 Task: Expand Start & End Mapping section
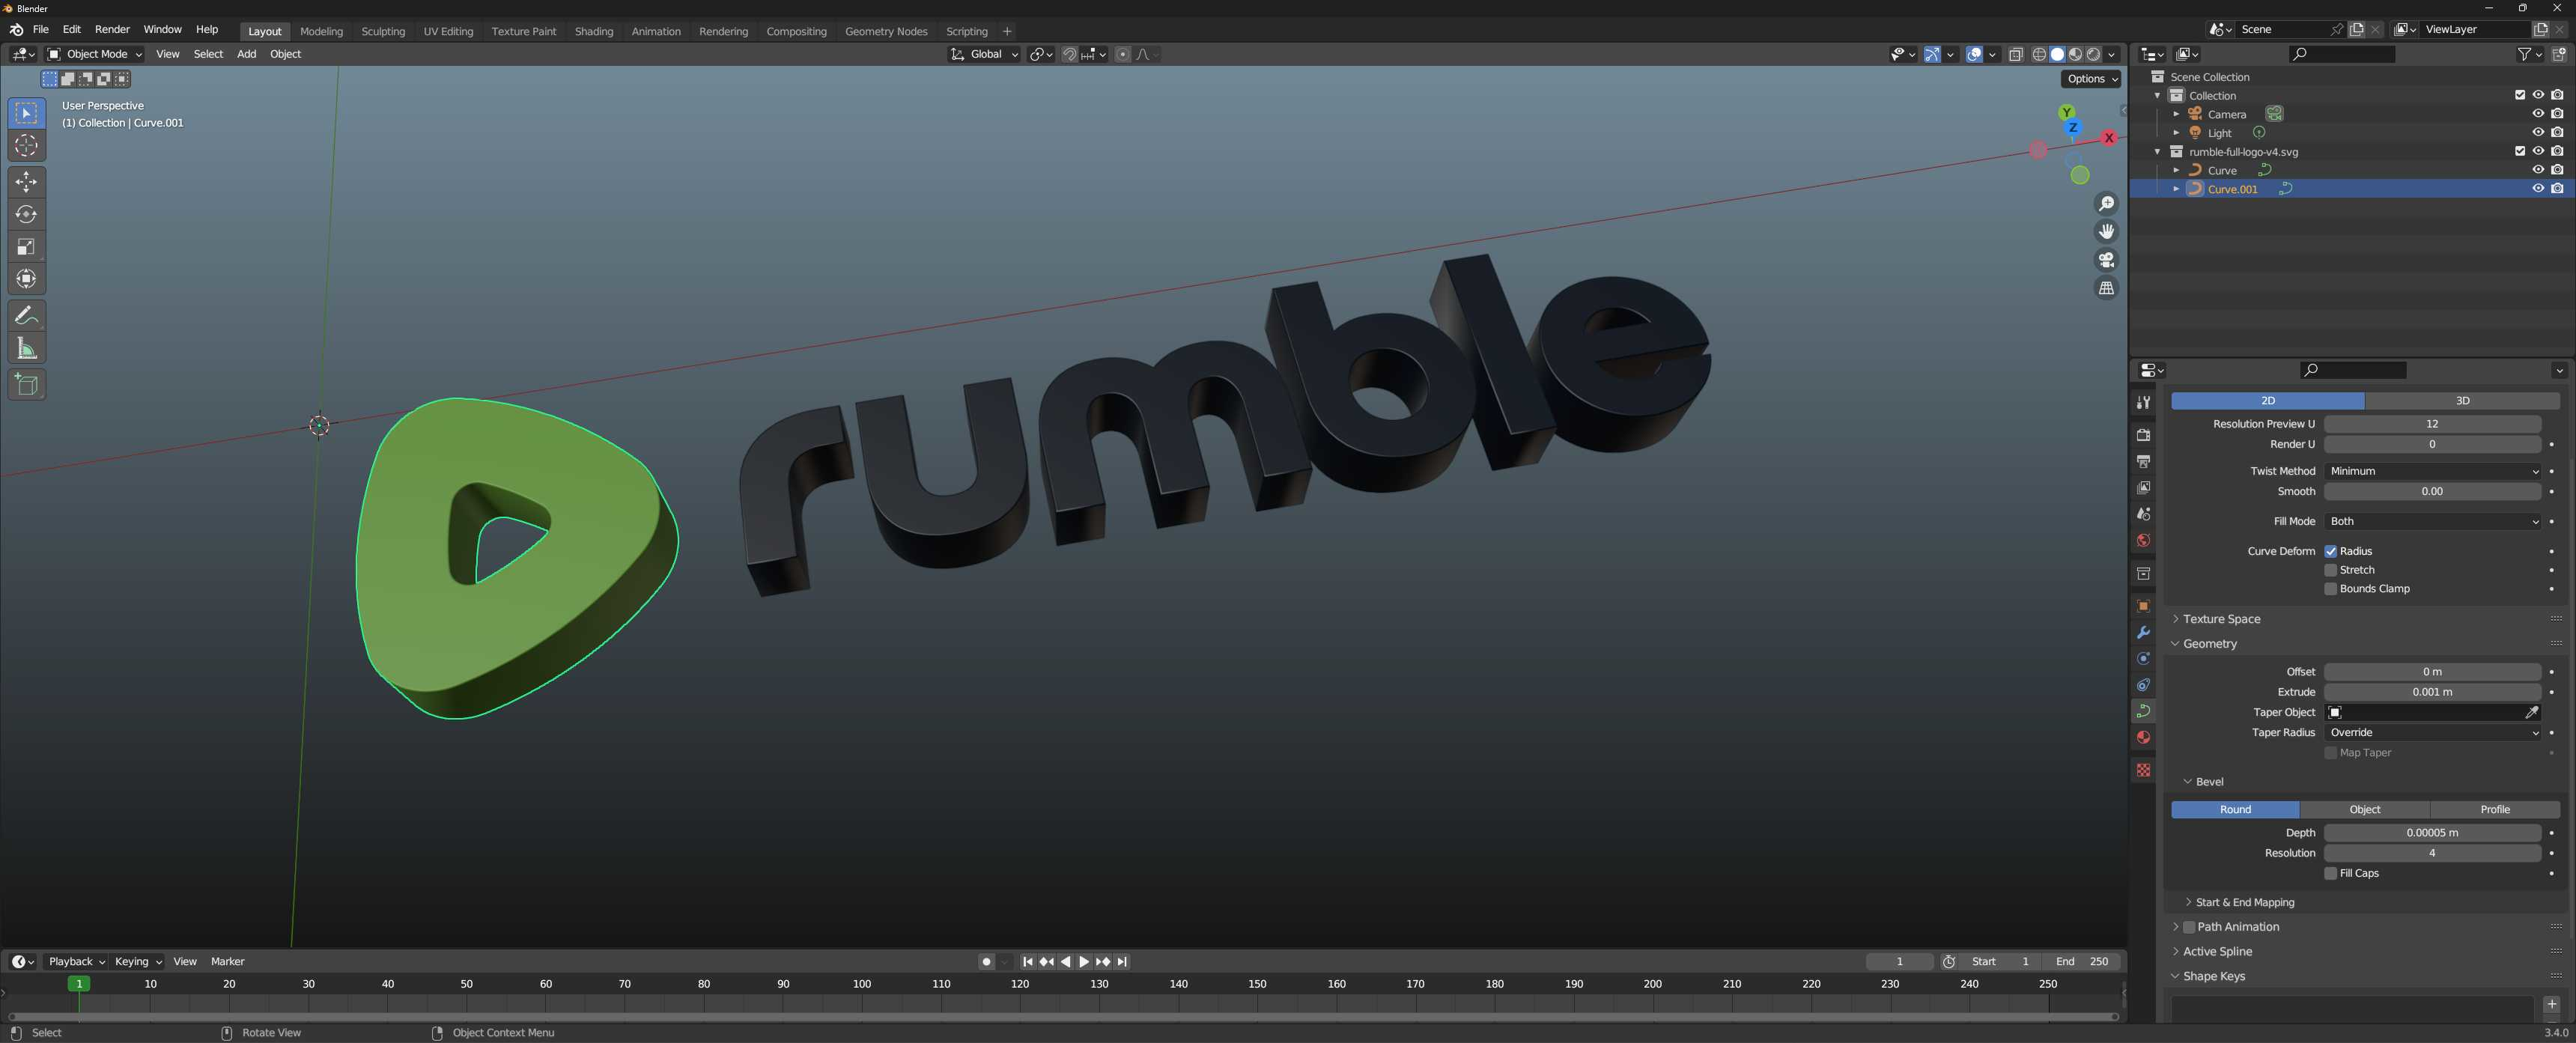point(2244,902)
